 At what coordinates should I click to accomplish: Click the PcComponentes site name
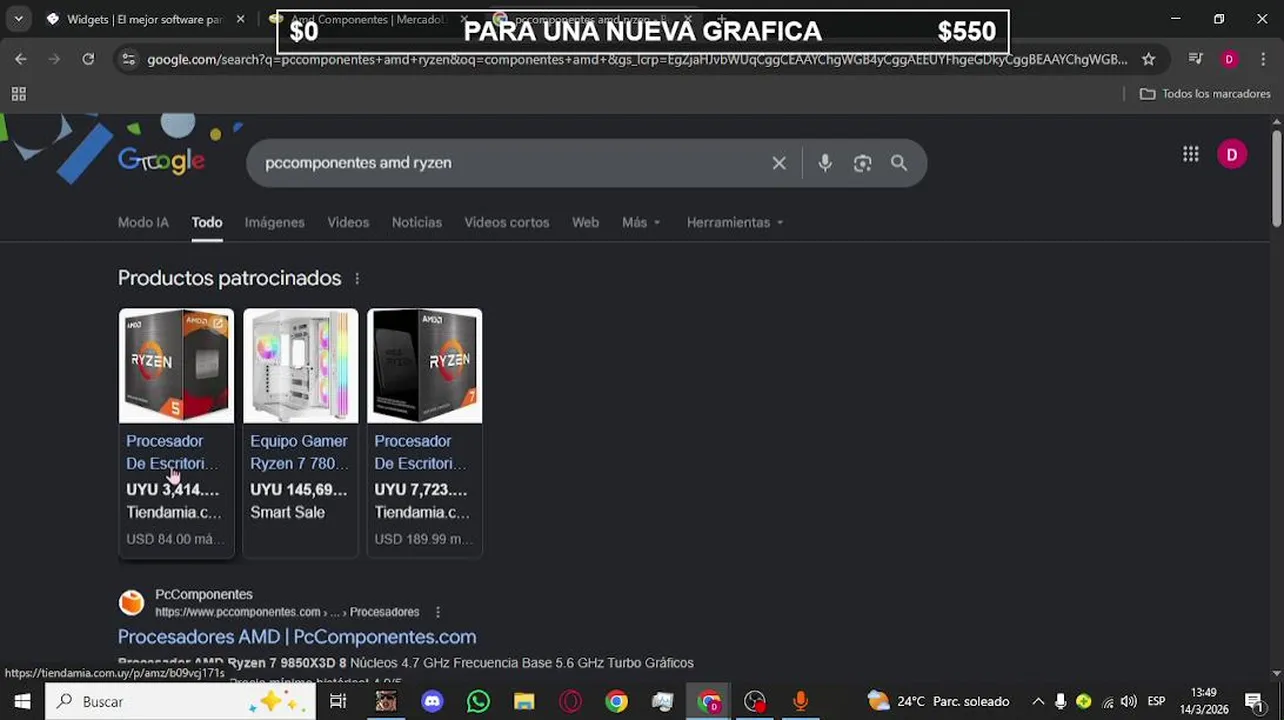click(204, 594)
